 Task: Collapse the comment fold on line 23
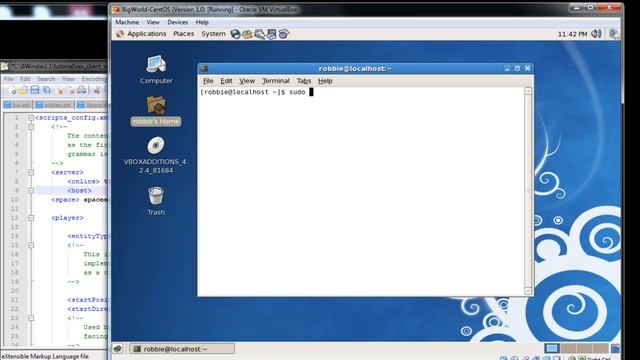click(x=31, y=318)
